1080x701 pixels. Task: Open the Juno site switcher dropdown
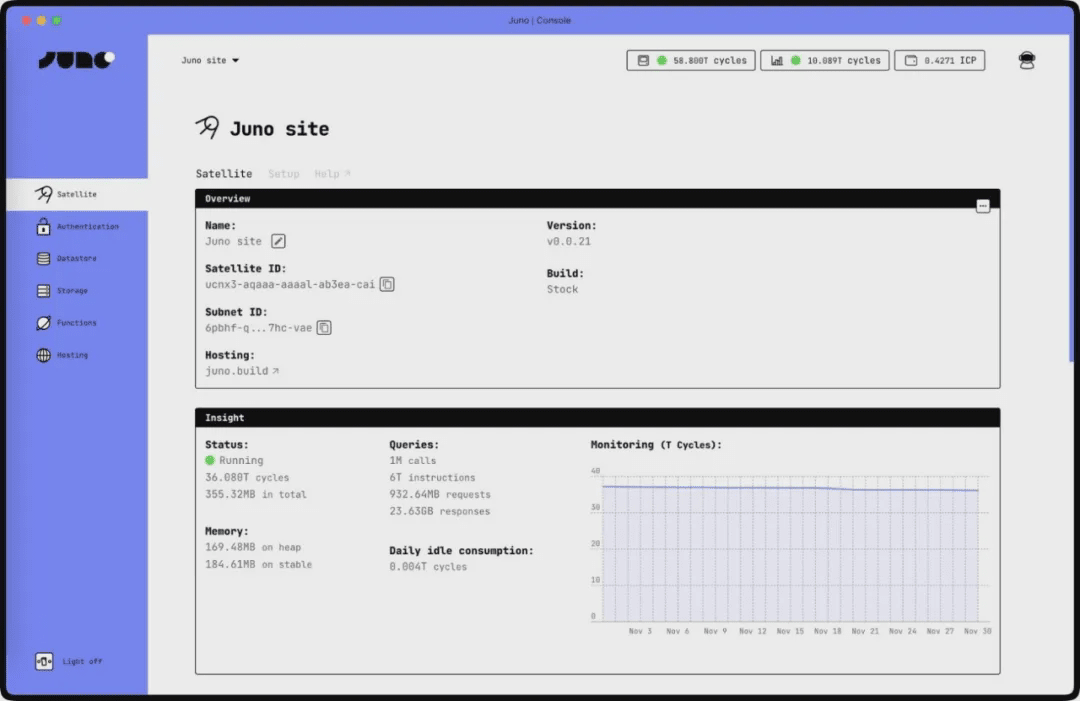click(x=210, y=61)
